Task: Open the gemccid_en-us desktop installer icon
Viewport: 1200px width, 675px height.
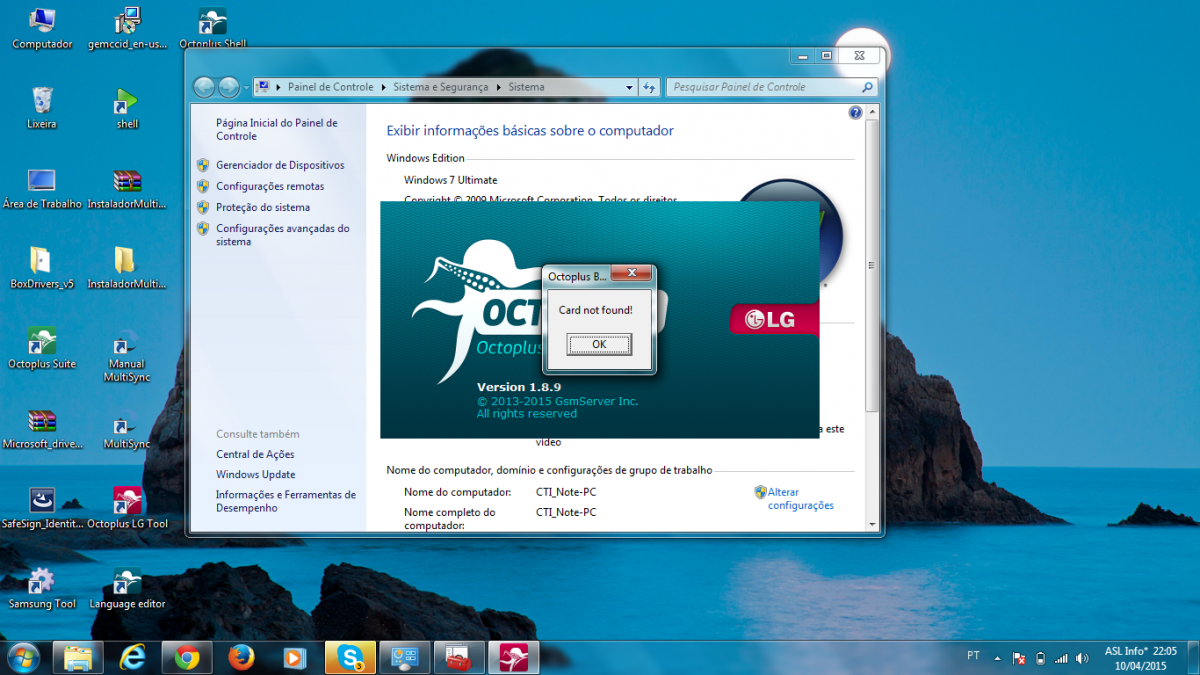Action: (127, 28)
